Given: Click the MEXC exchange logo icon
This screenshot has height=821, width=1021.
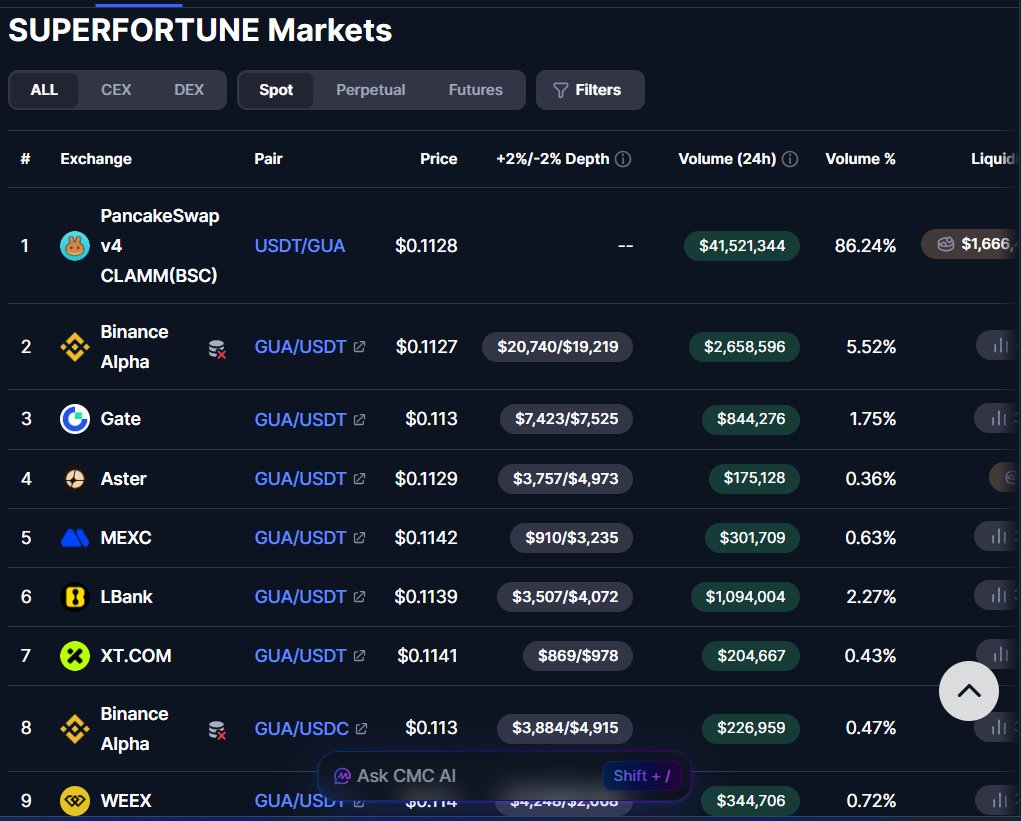Looking at the screenshot, I should pos(75,538).
